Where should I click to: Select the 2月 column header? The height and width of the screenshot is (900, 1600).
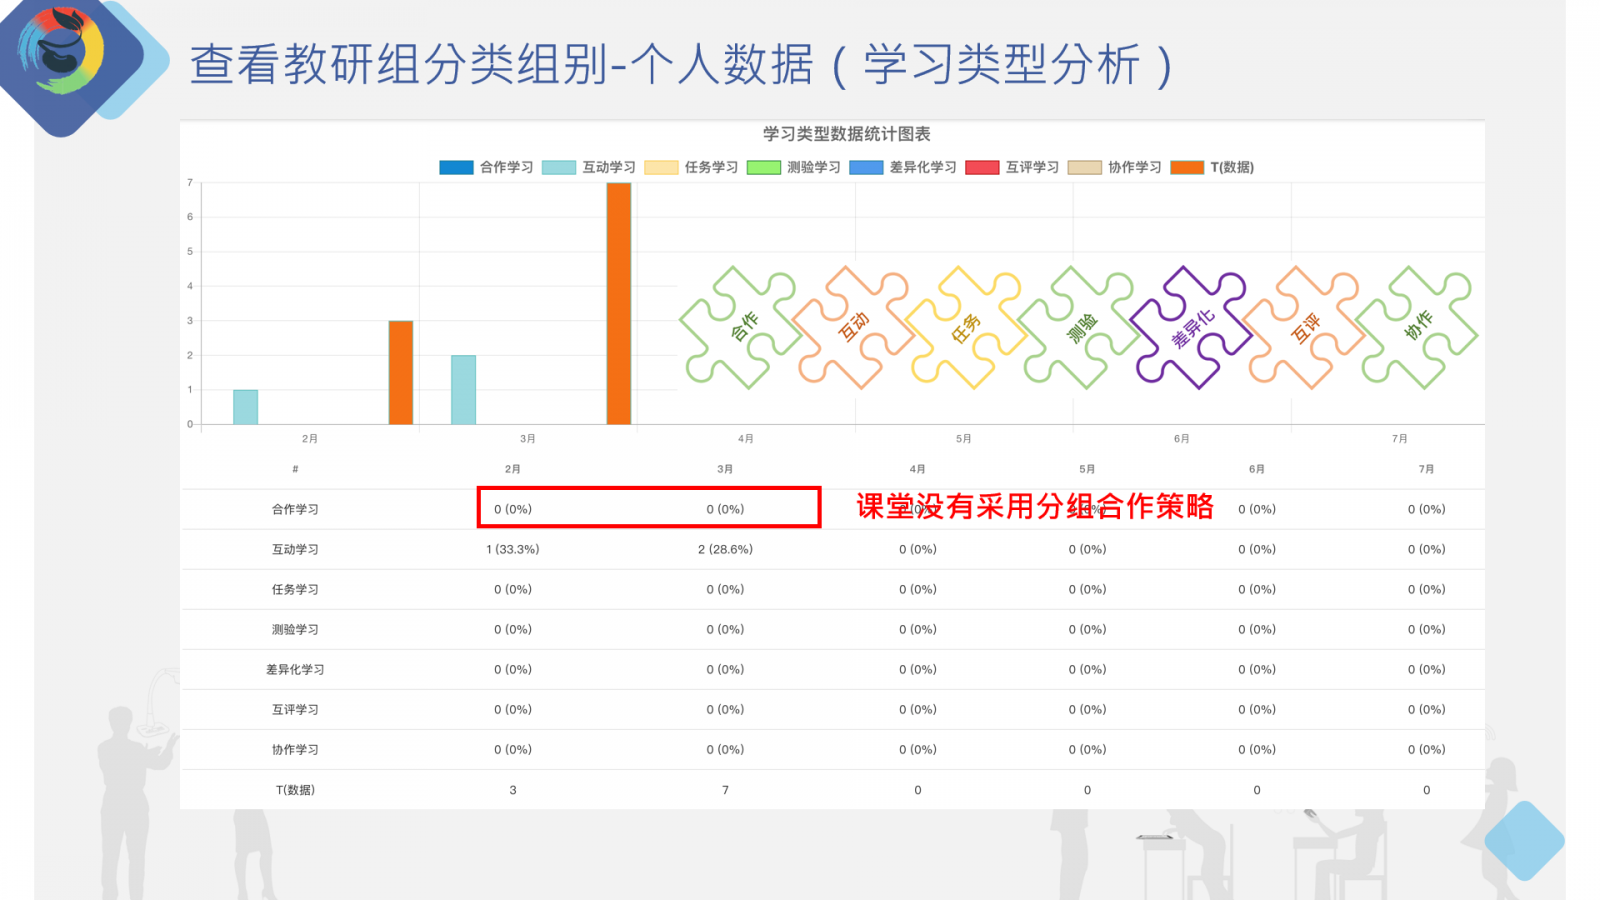[513, 467]
